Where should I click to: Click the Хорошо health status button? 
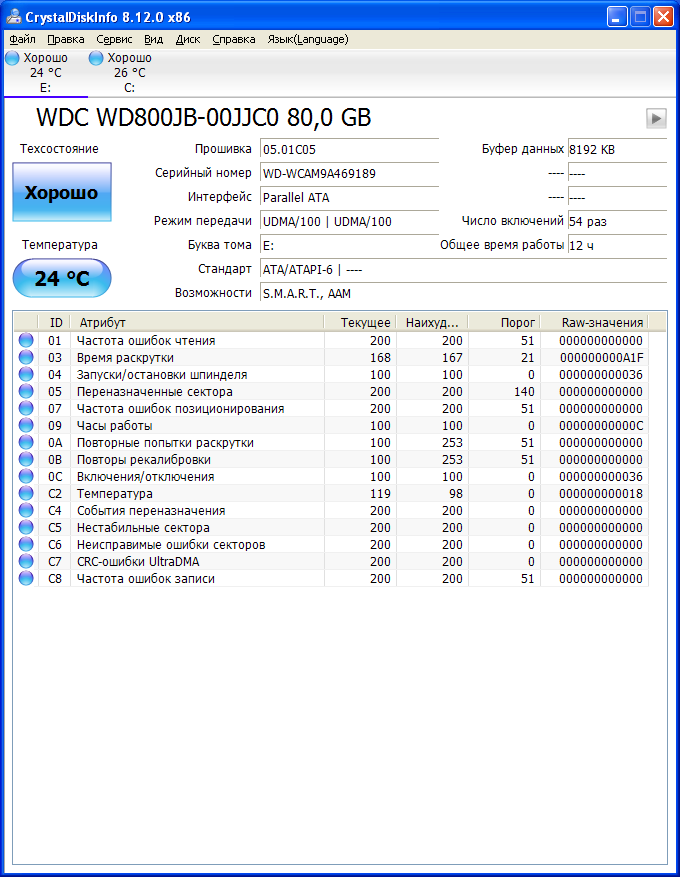pyautogui.click(x=62, y=192)
